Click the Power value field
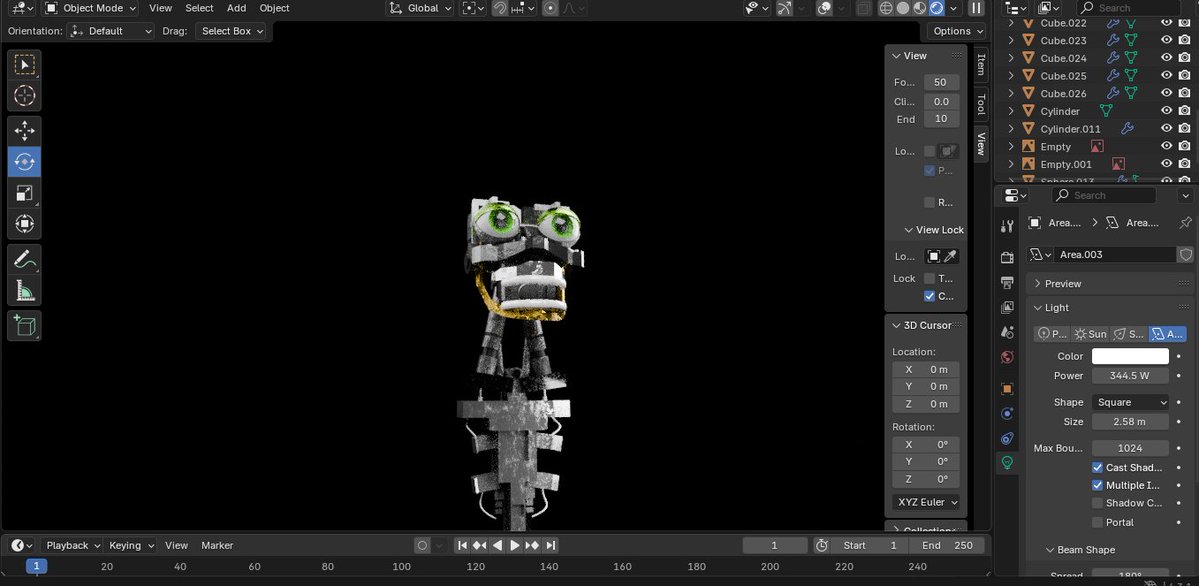The height and width of the screenshot is (586, 1199). pos(1130,376)
